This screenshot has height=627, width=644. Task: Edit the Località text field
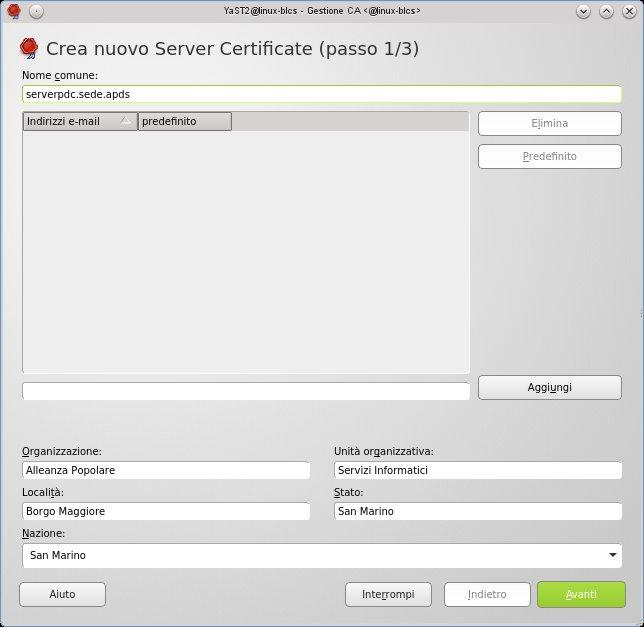(x=166, y=511)
